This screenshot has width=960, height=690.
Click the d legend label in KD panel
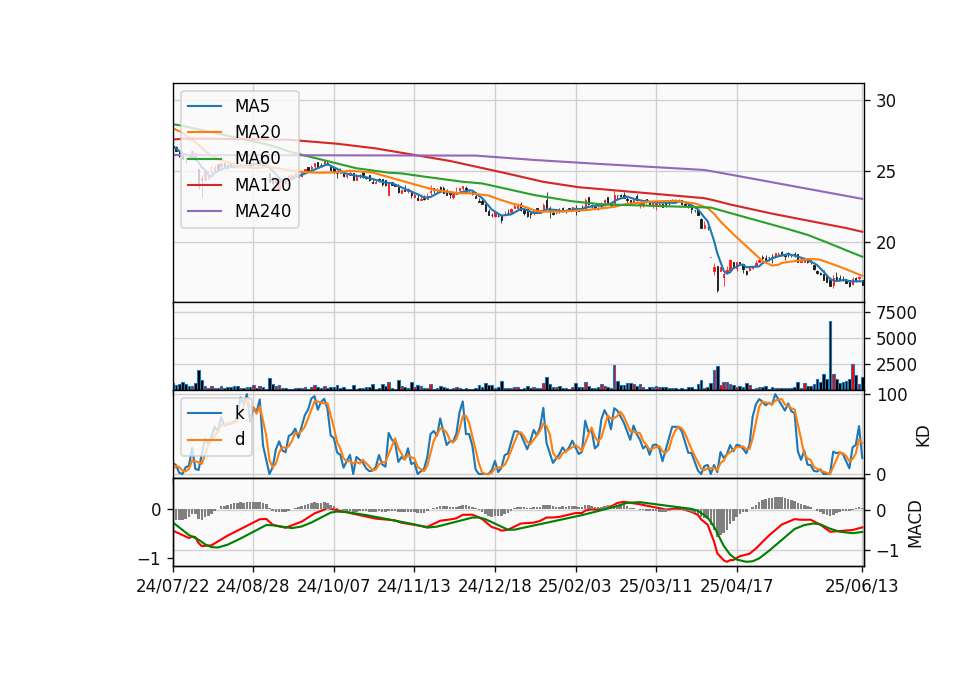239,438
